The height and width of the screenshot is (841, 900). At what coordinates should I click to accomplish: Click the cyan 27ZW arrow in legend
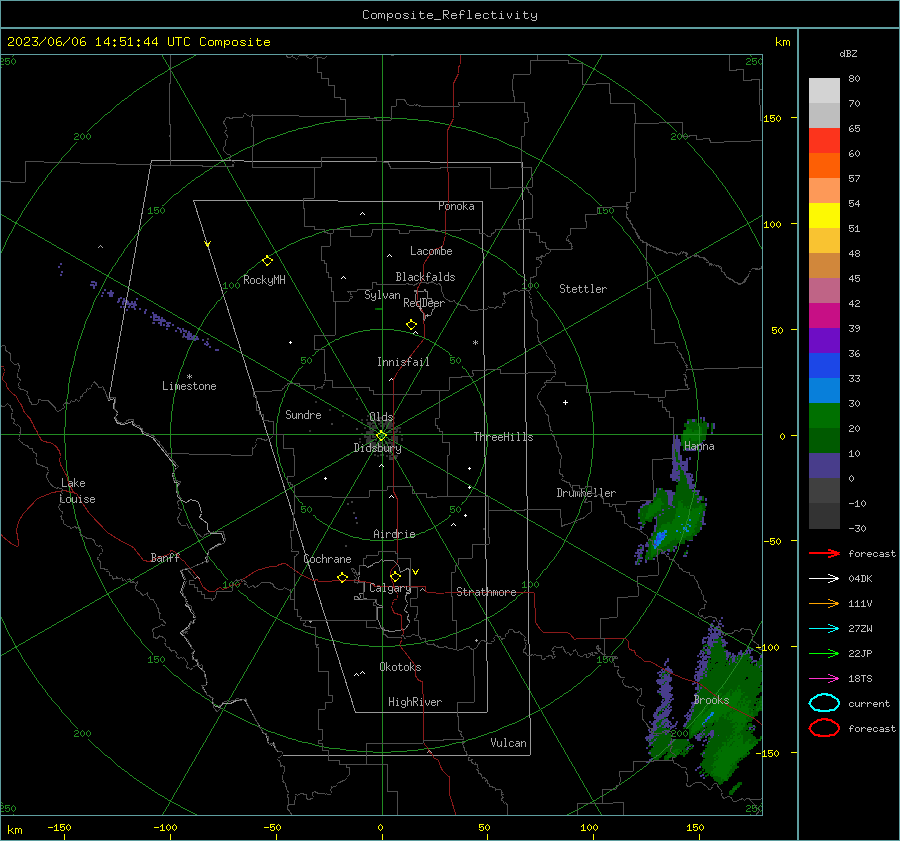(x=824, y=629)
